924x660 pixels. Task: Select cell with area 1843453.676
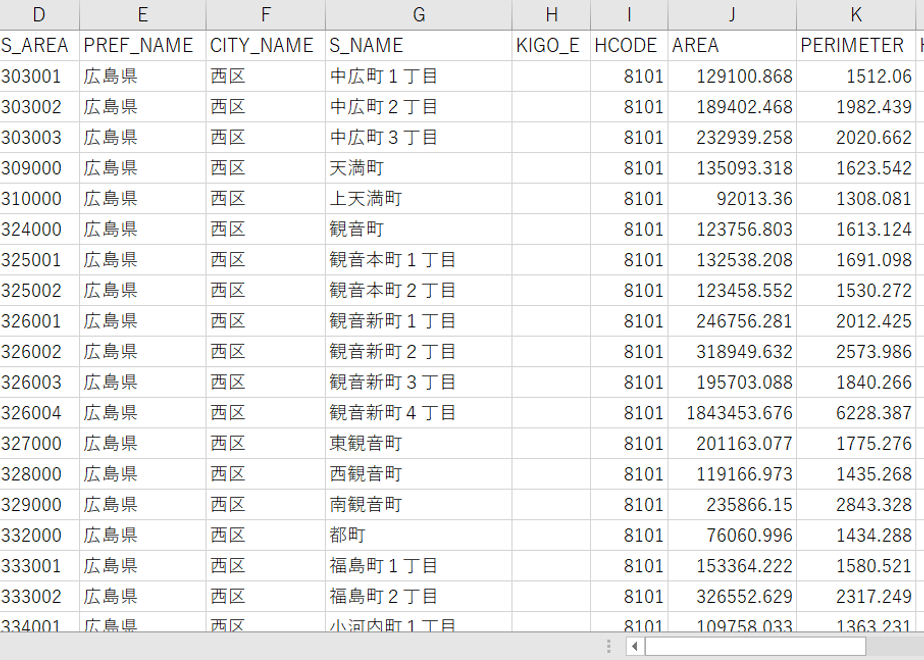tap(732, 413)
